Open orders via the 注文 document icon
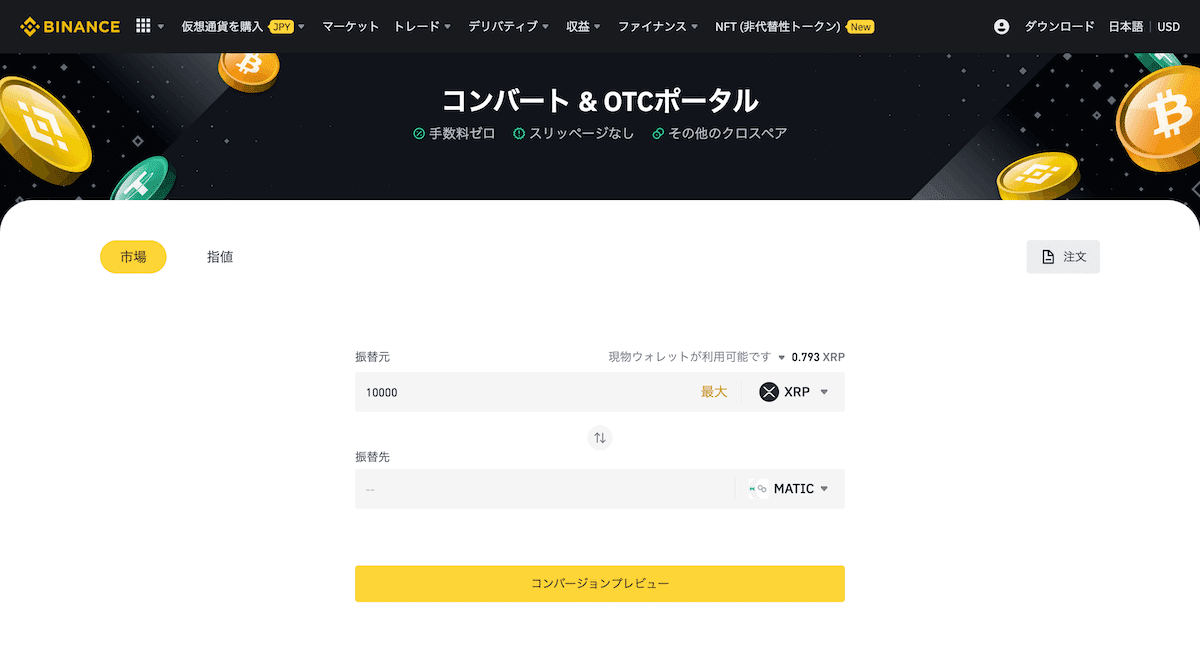This screenshot has height=658, width=1200. click(1048, 257)
